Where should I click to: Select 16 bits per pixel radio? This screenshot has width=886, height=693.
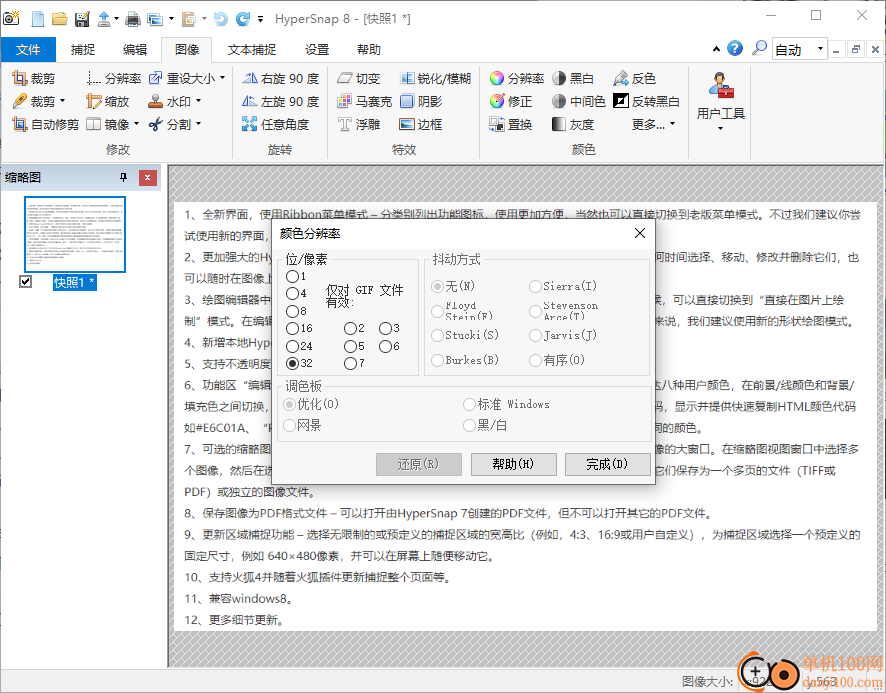tap(293, 328)
